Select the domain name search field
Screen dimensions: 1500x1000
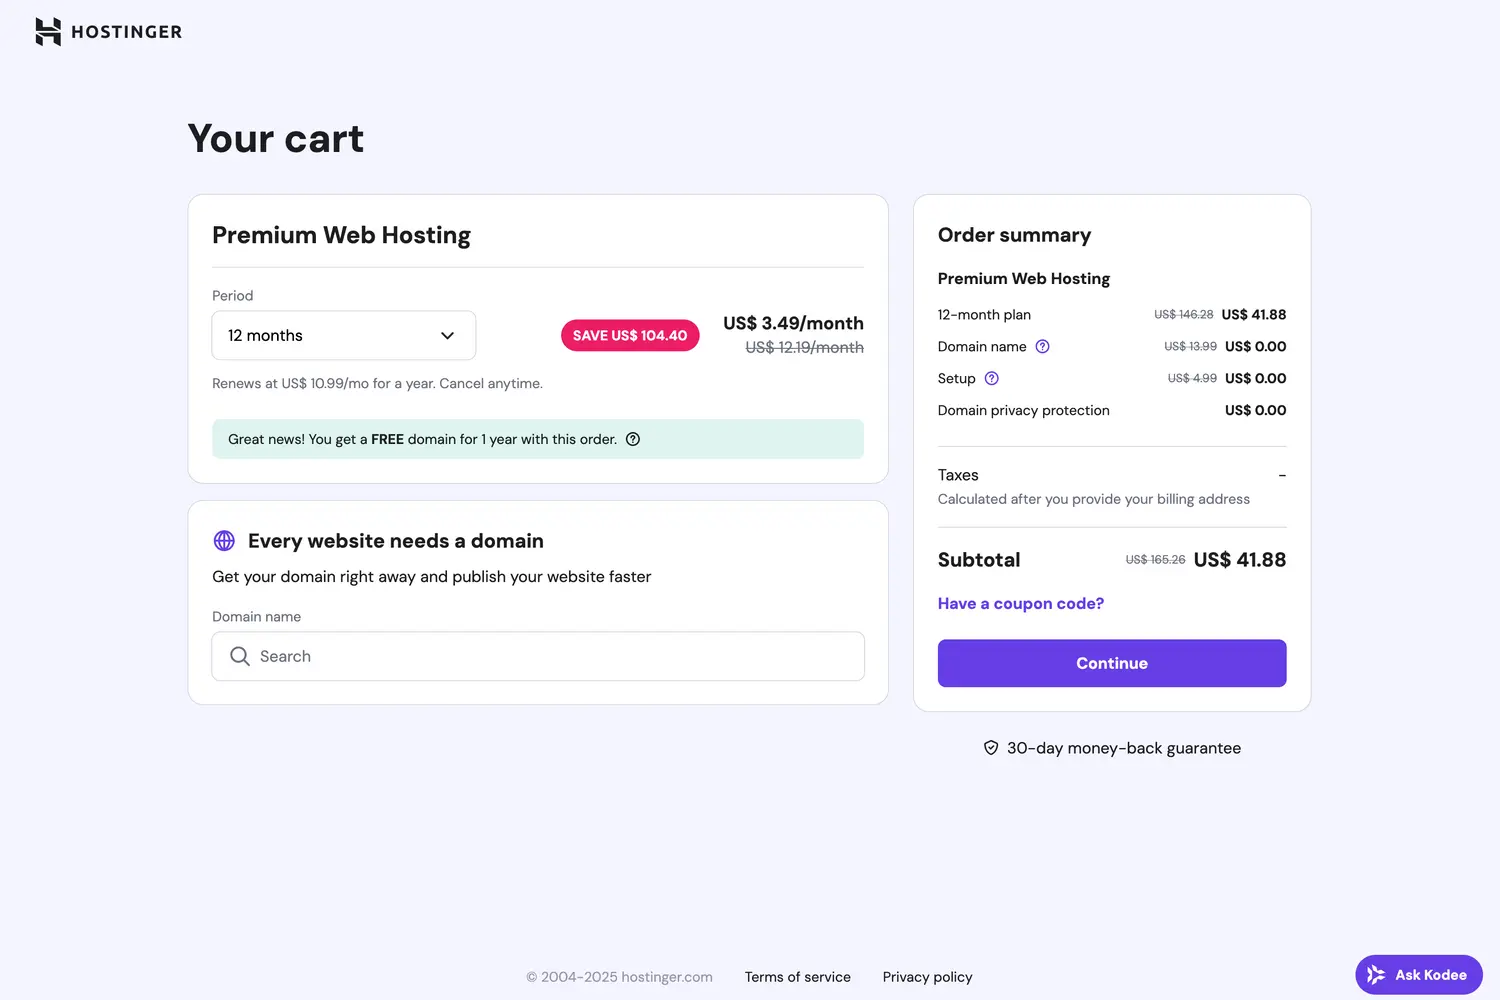(537, 656)
